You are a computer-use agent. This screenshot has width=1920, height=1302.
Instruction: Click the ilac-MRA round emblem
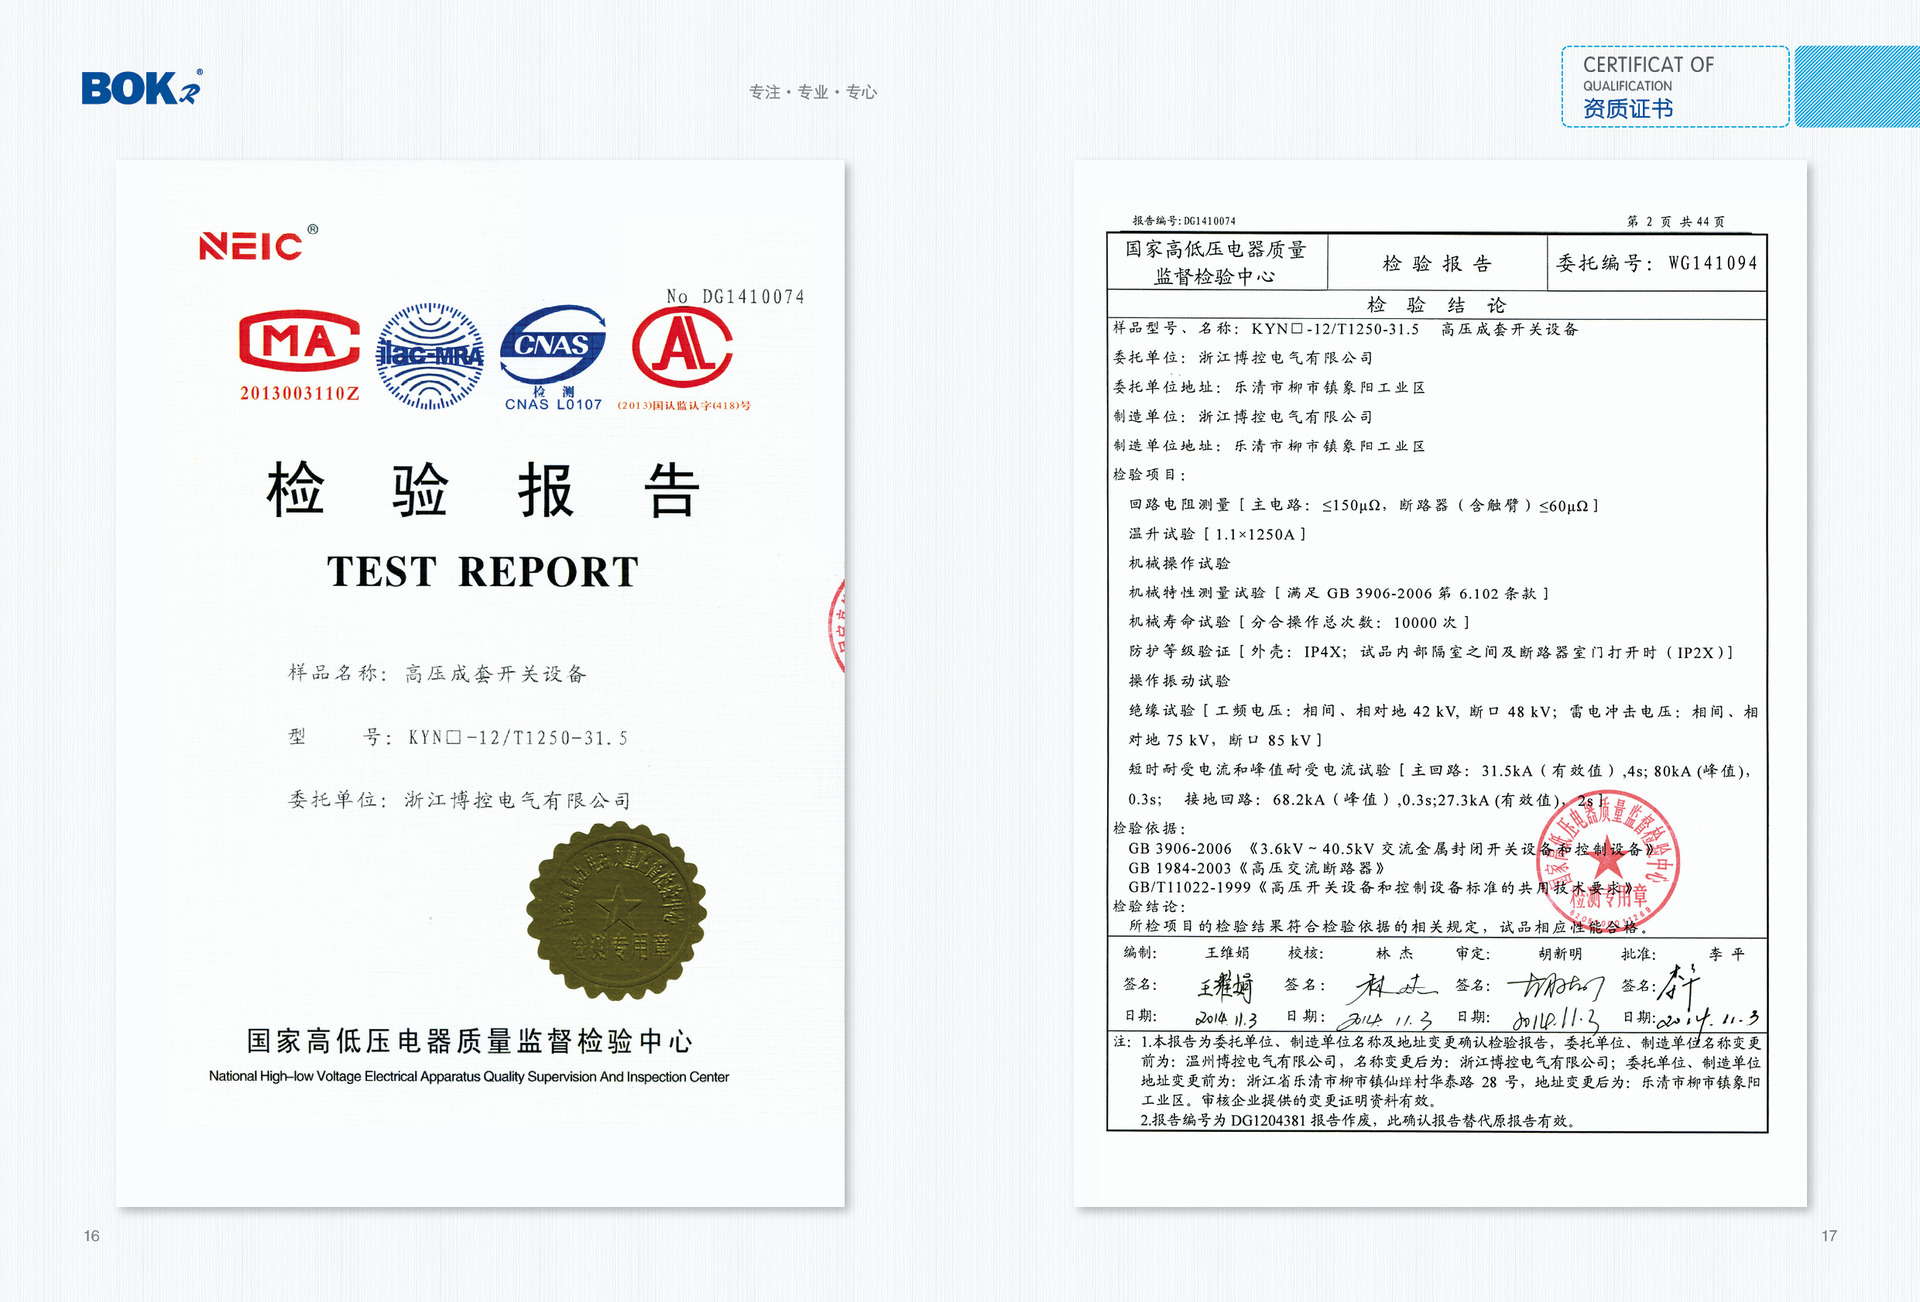pos(430,356)
